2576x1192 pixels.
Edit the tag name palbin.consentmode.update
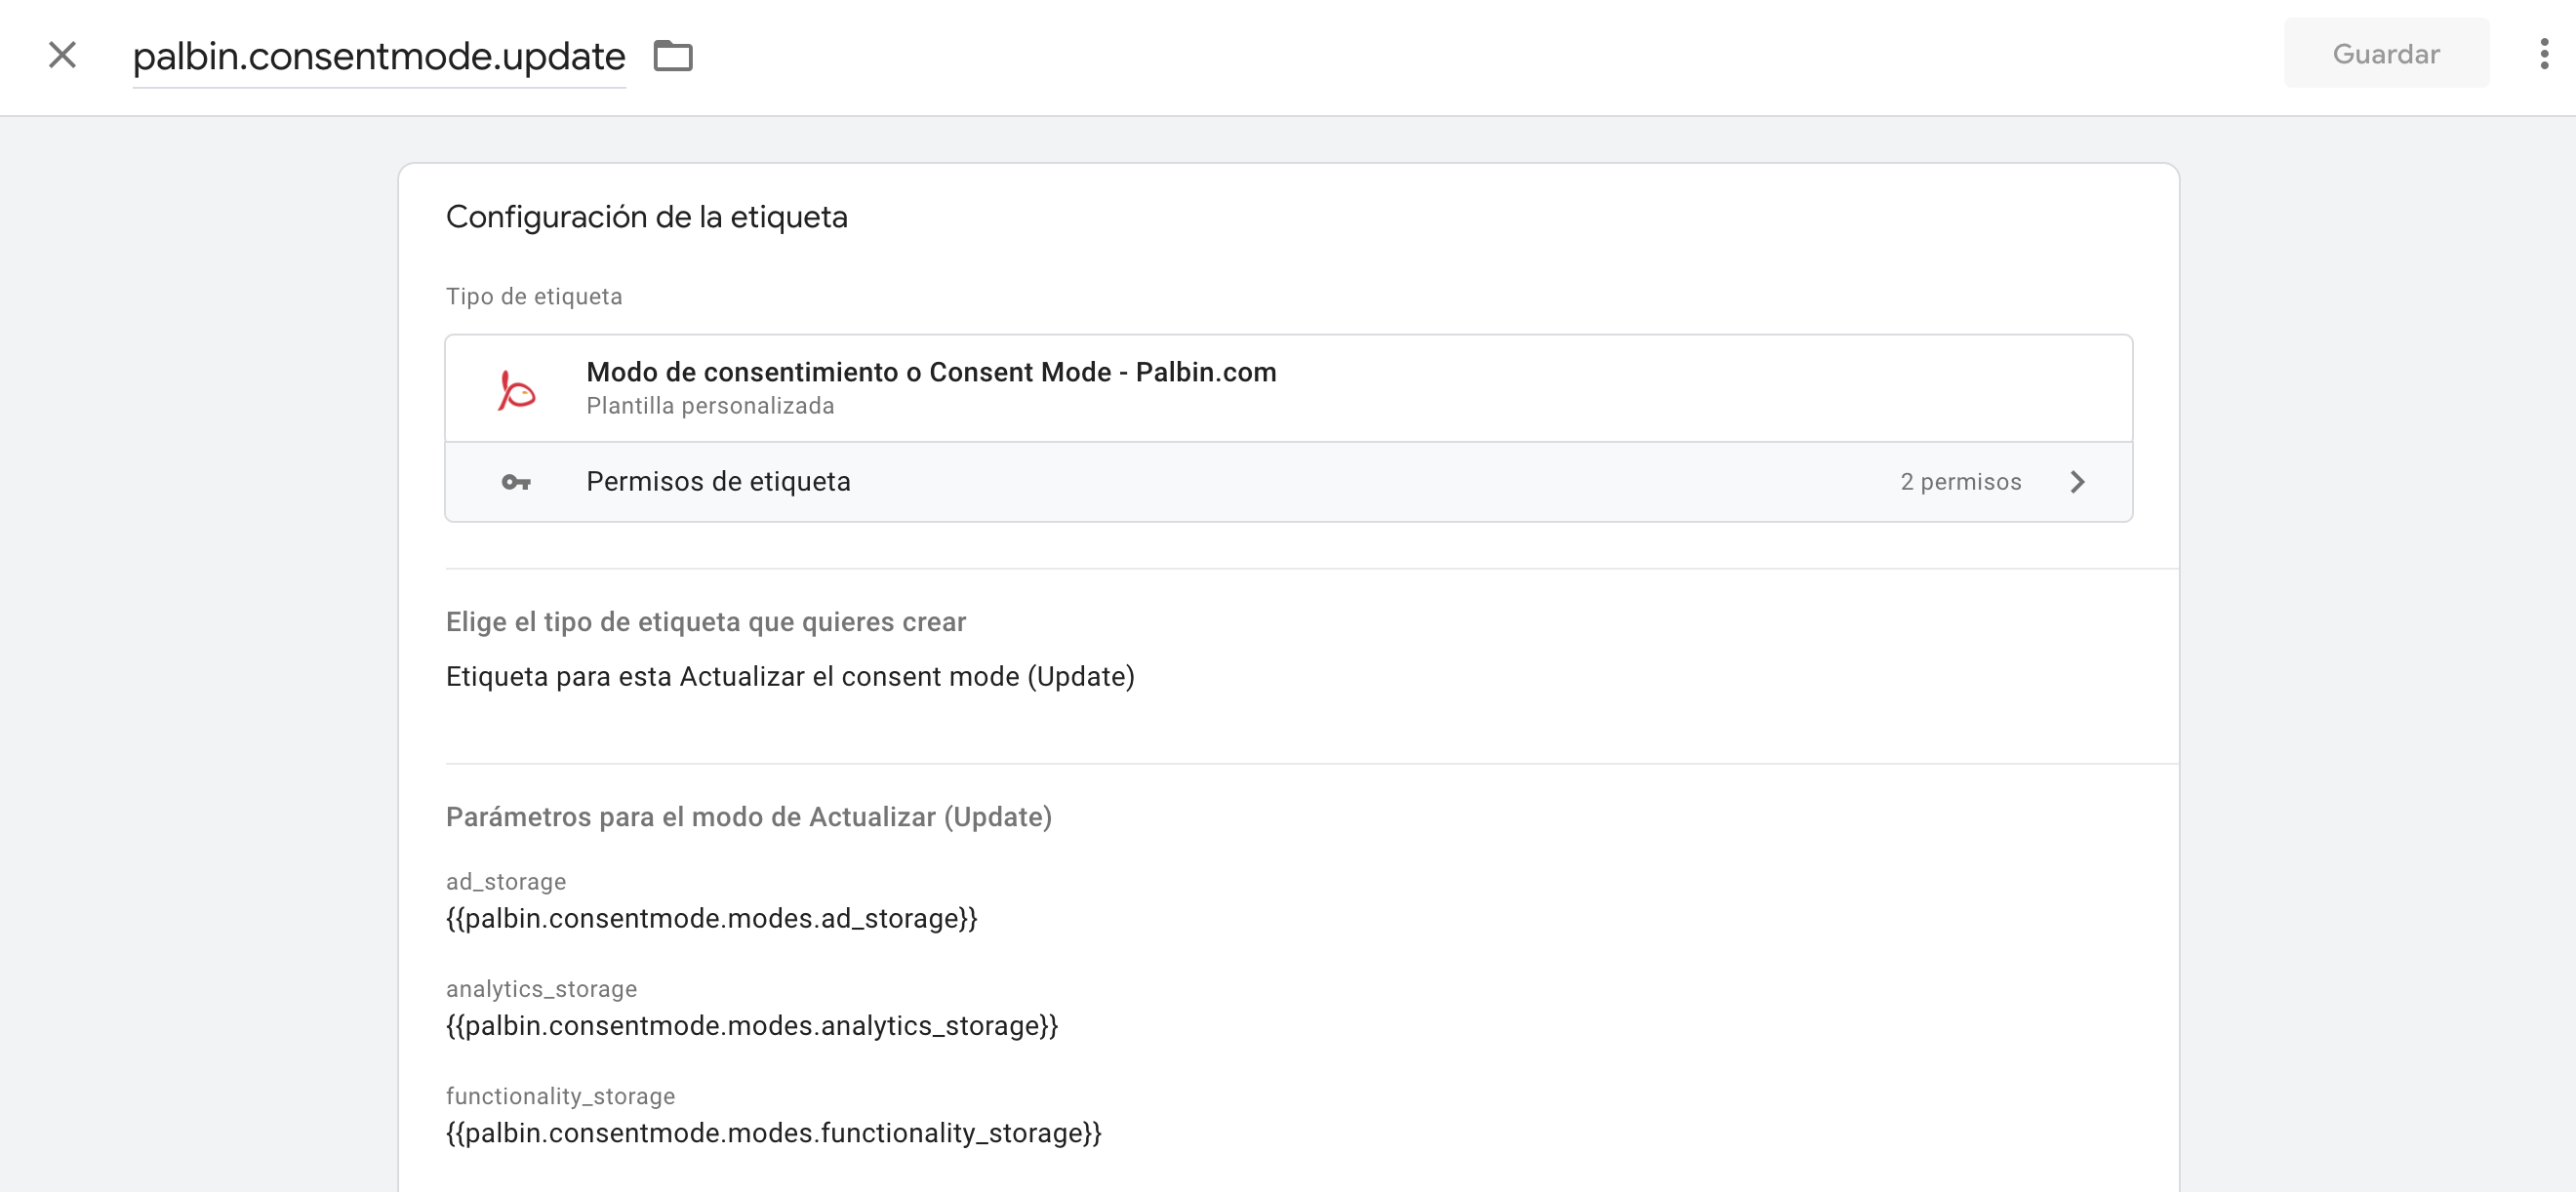coord(379,57)
